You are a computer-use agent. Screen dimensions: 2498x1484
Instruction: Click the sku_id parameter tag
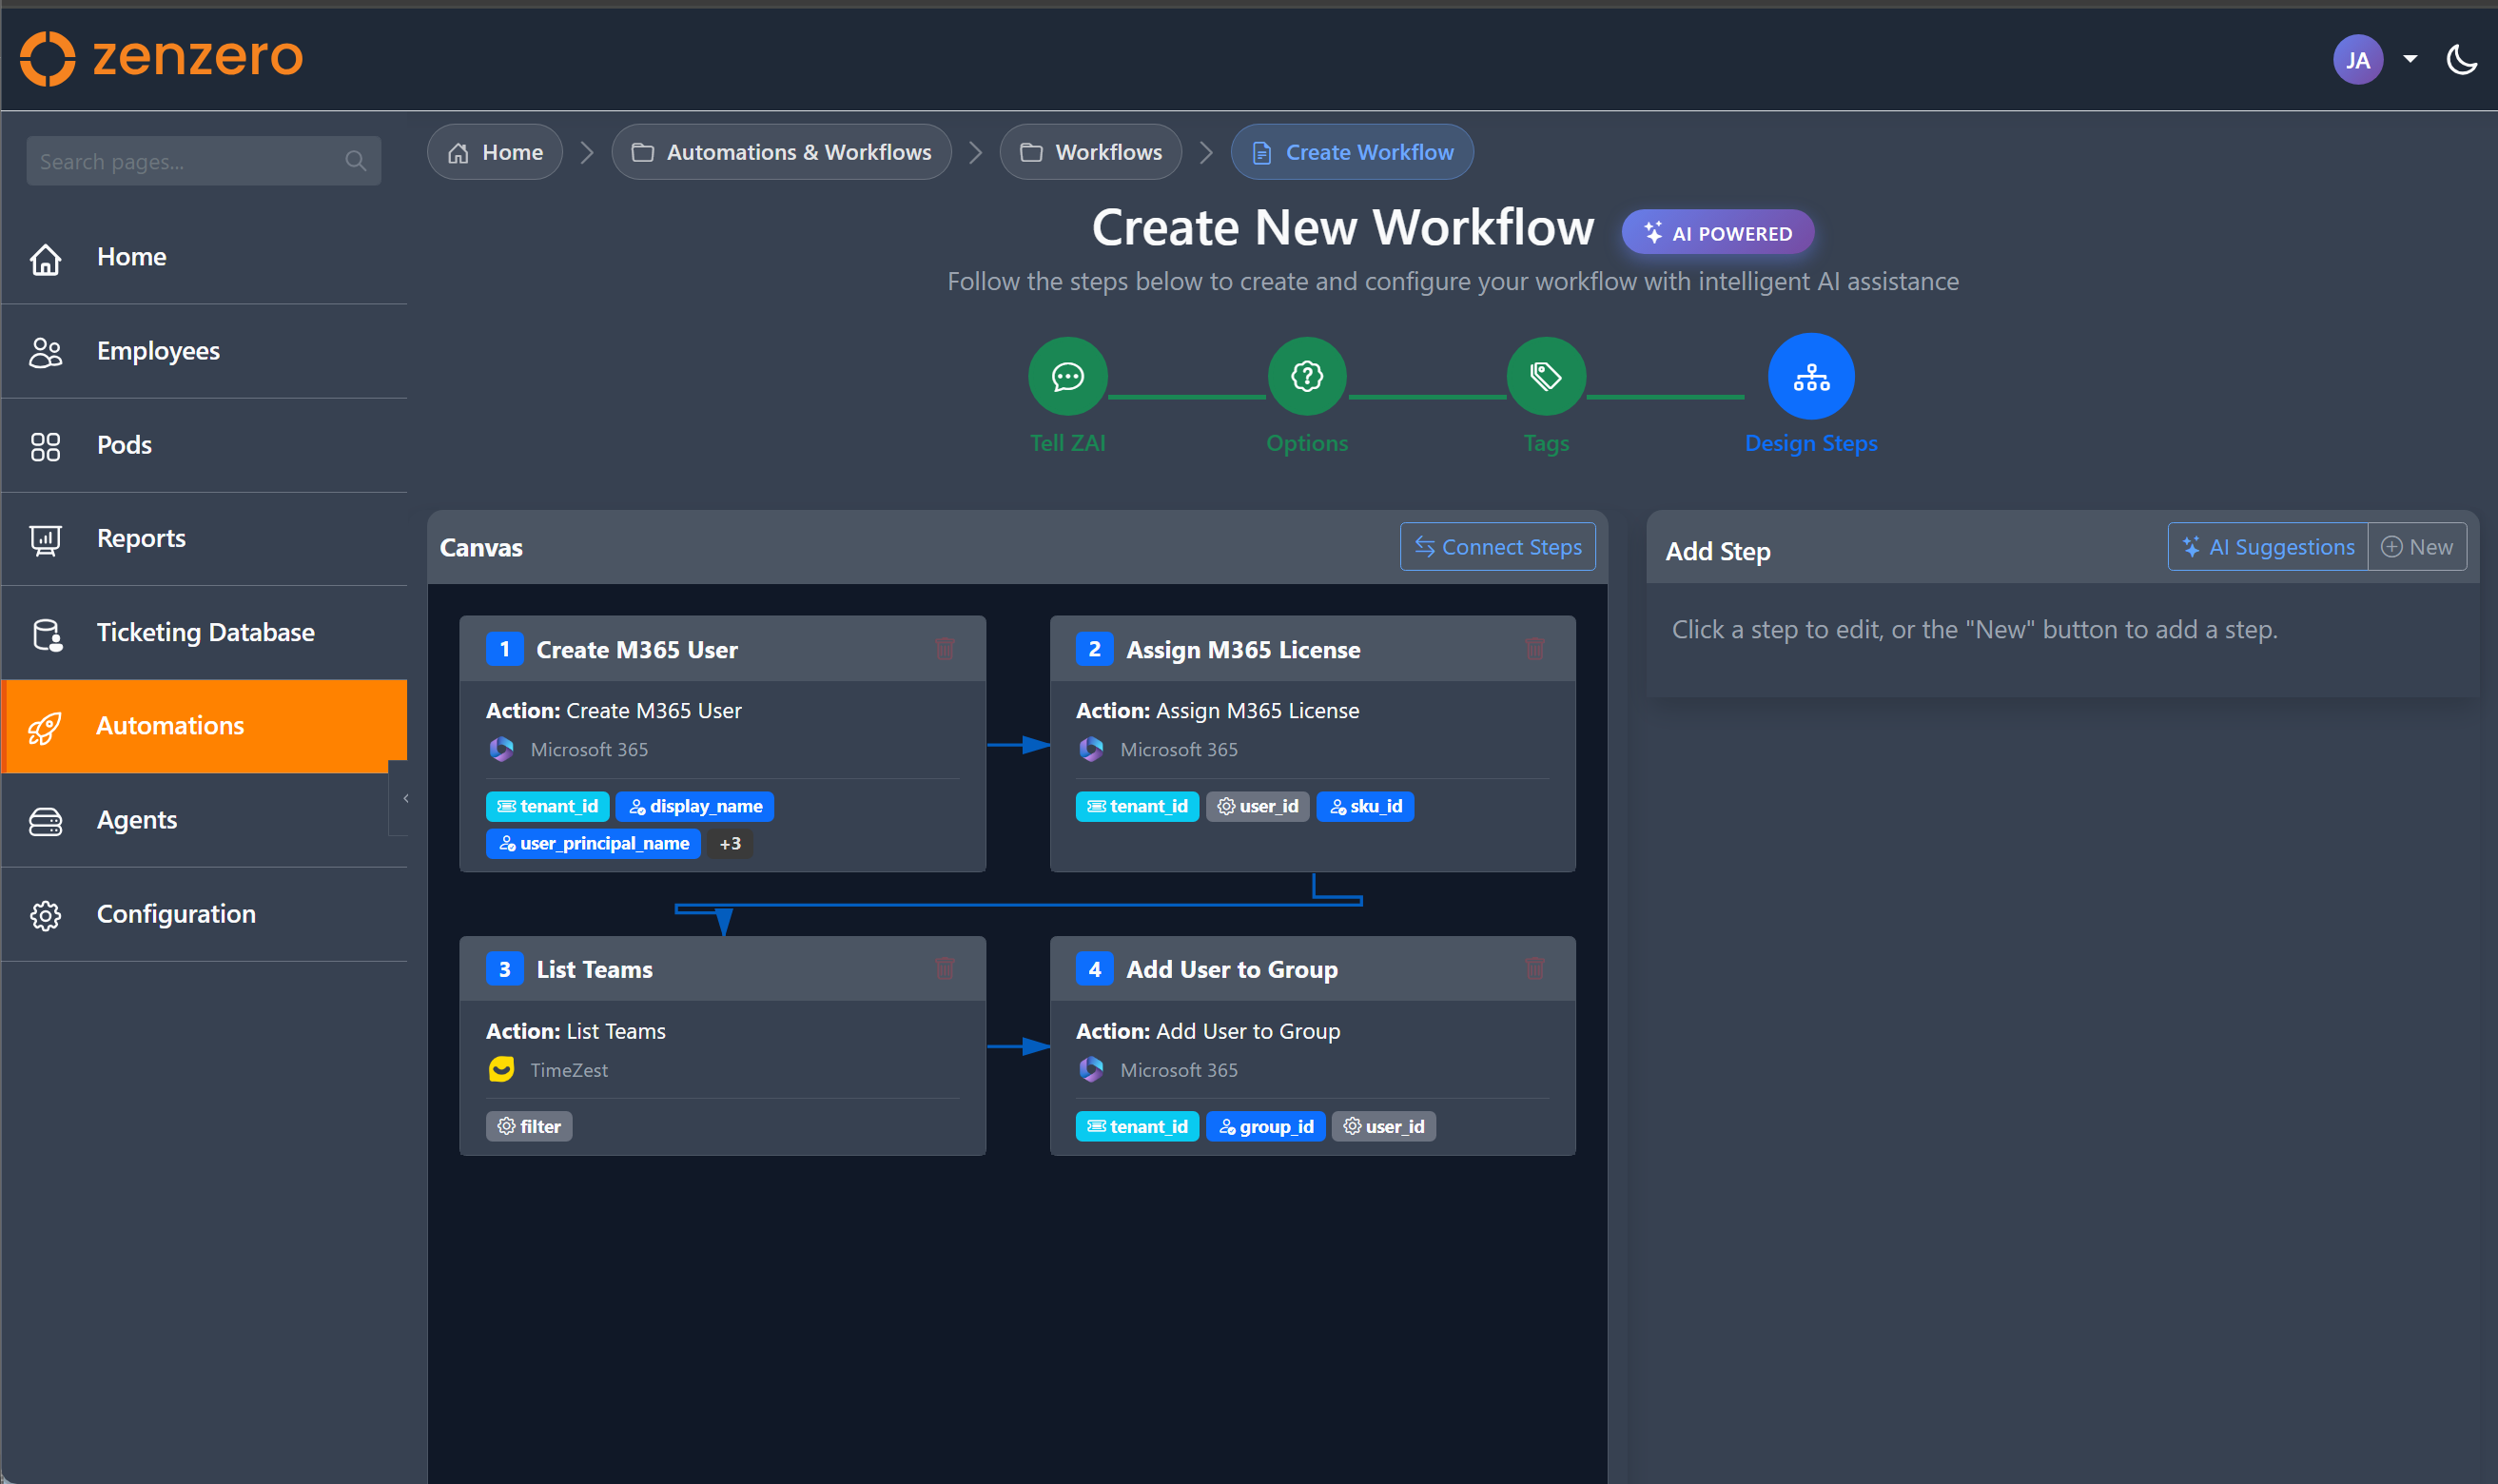(1365, 806)
